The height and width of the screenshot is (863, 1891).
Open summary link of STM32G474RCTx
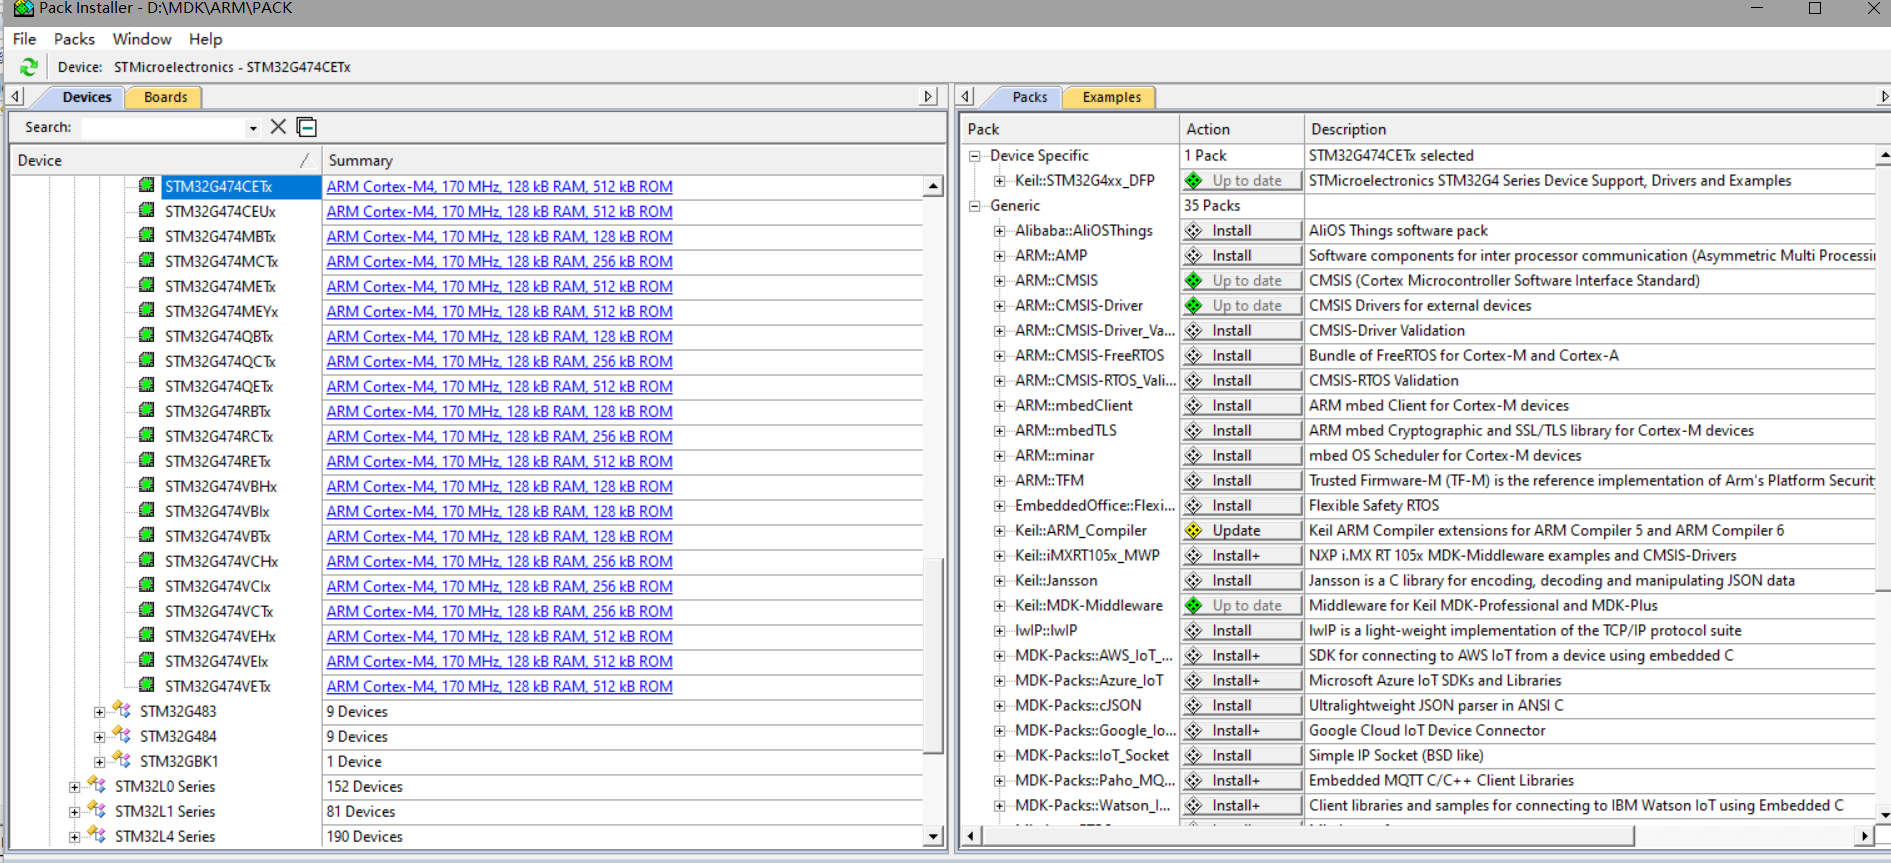499,437
